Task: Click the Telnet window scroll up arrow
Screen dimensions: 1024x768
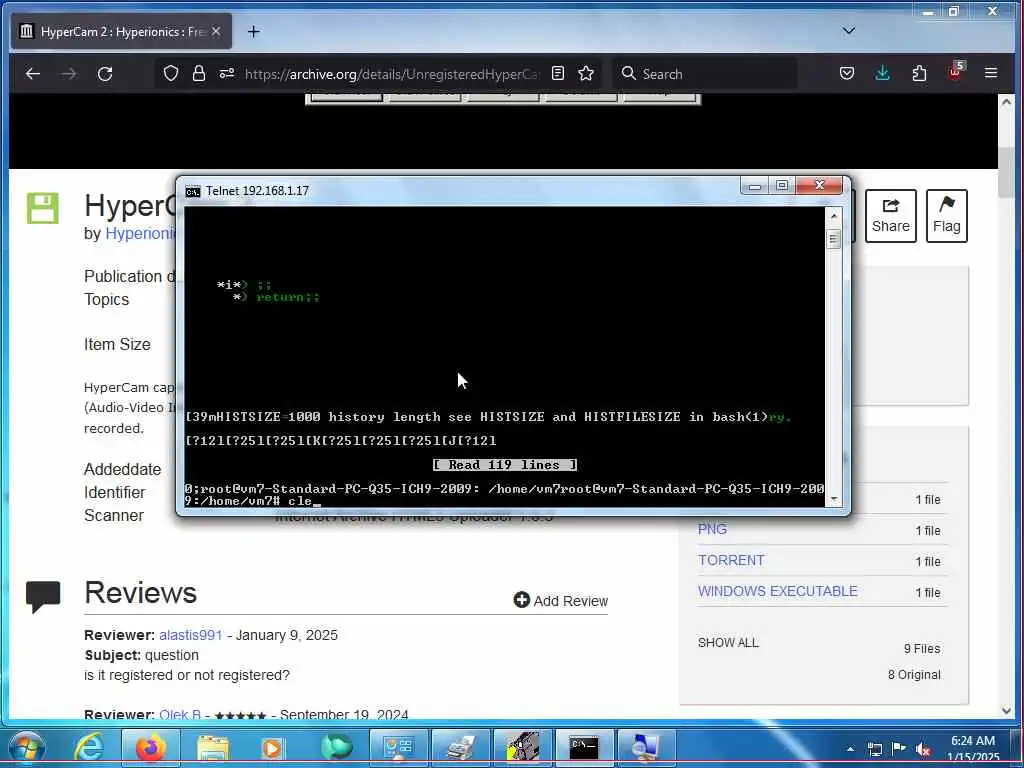Action: click(833, 216)
